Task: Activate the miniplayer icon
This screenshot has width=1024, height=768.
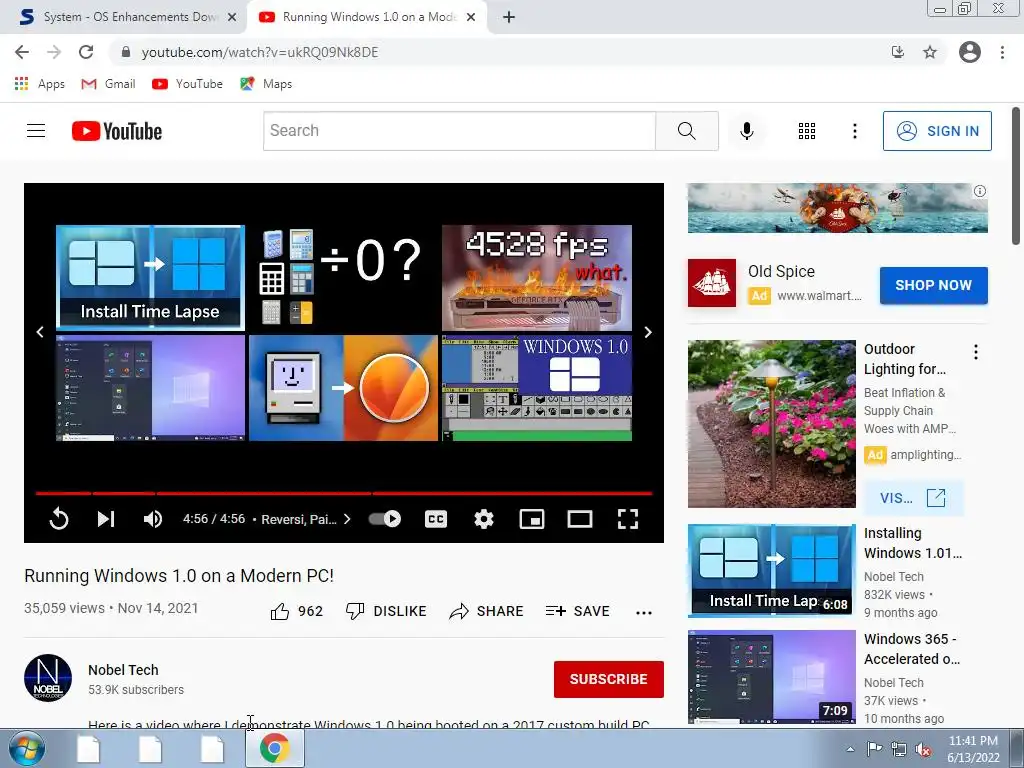Action: (532, 519)
